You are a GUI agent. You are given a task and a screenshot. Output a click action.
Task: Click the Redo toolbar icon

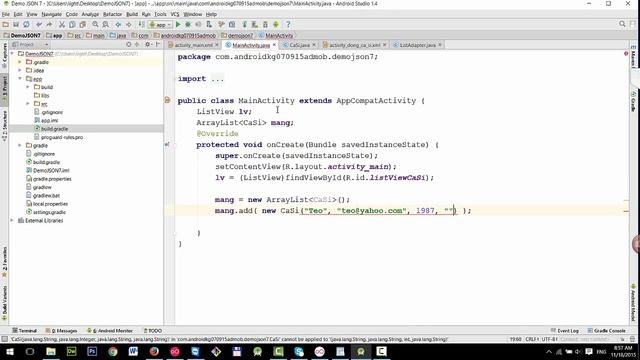(49, 24)
